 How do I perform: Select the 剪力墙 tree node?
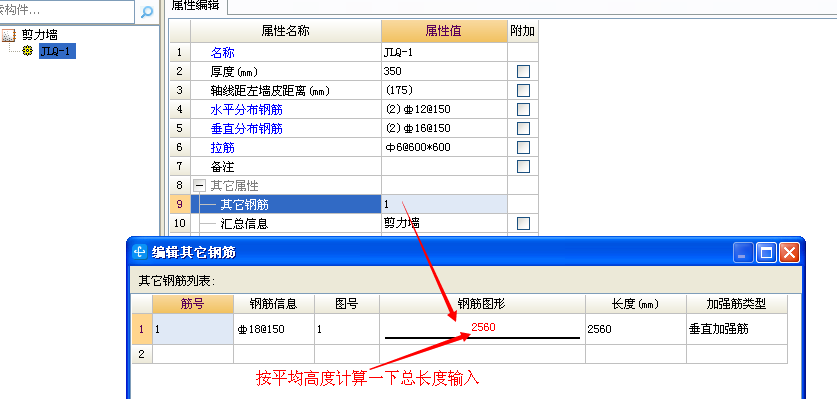(x=40, y=36)
